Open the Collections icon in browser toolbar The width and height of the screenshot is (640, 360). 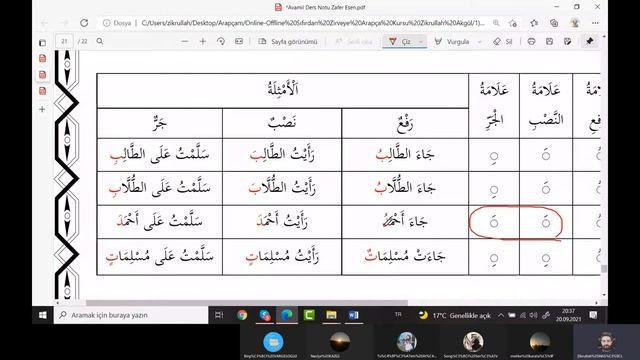click(554, 23)
